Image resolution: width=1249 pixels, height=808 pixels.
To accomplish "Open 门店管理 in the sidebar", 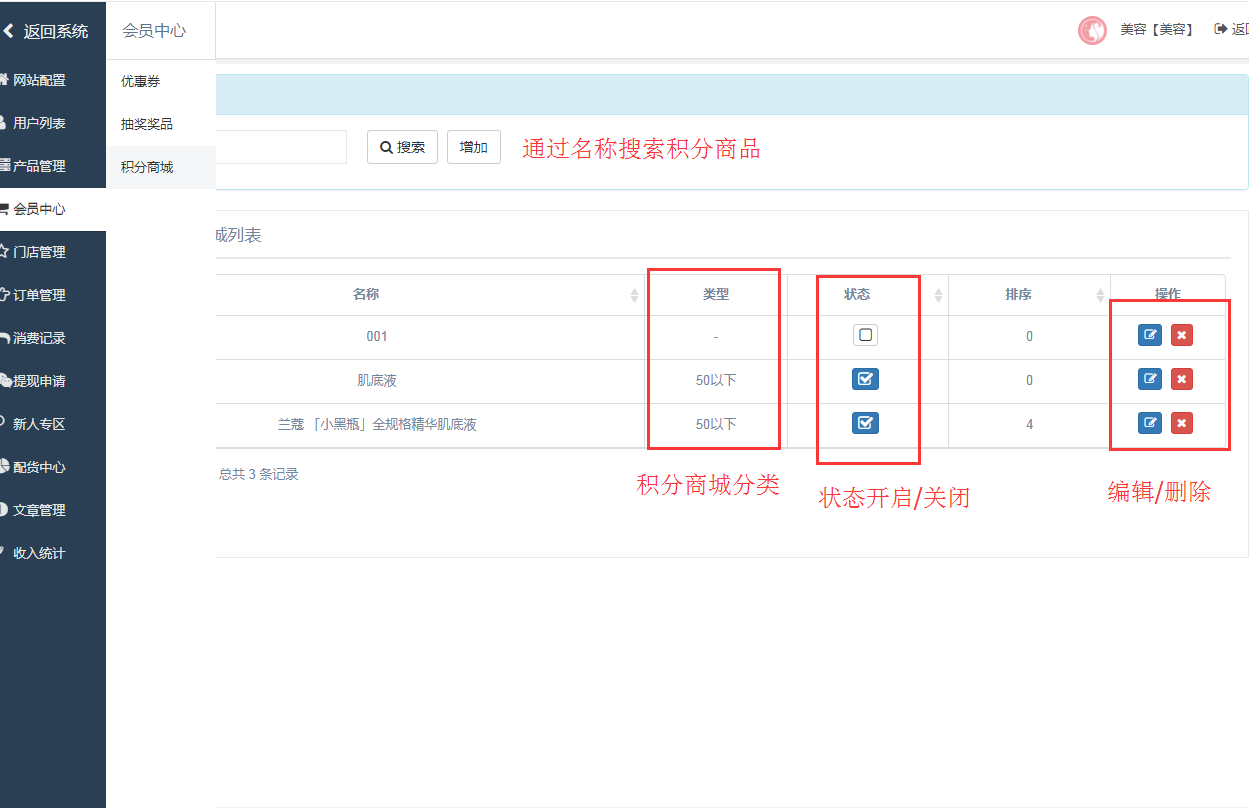I will click(x=39, y=252).
